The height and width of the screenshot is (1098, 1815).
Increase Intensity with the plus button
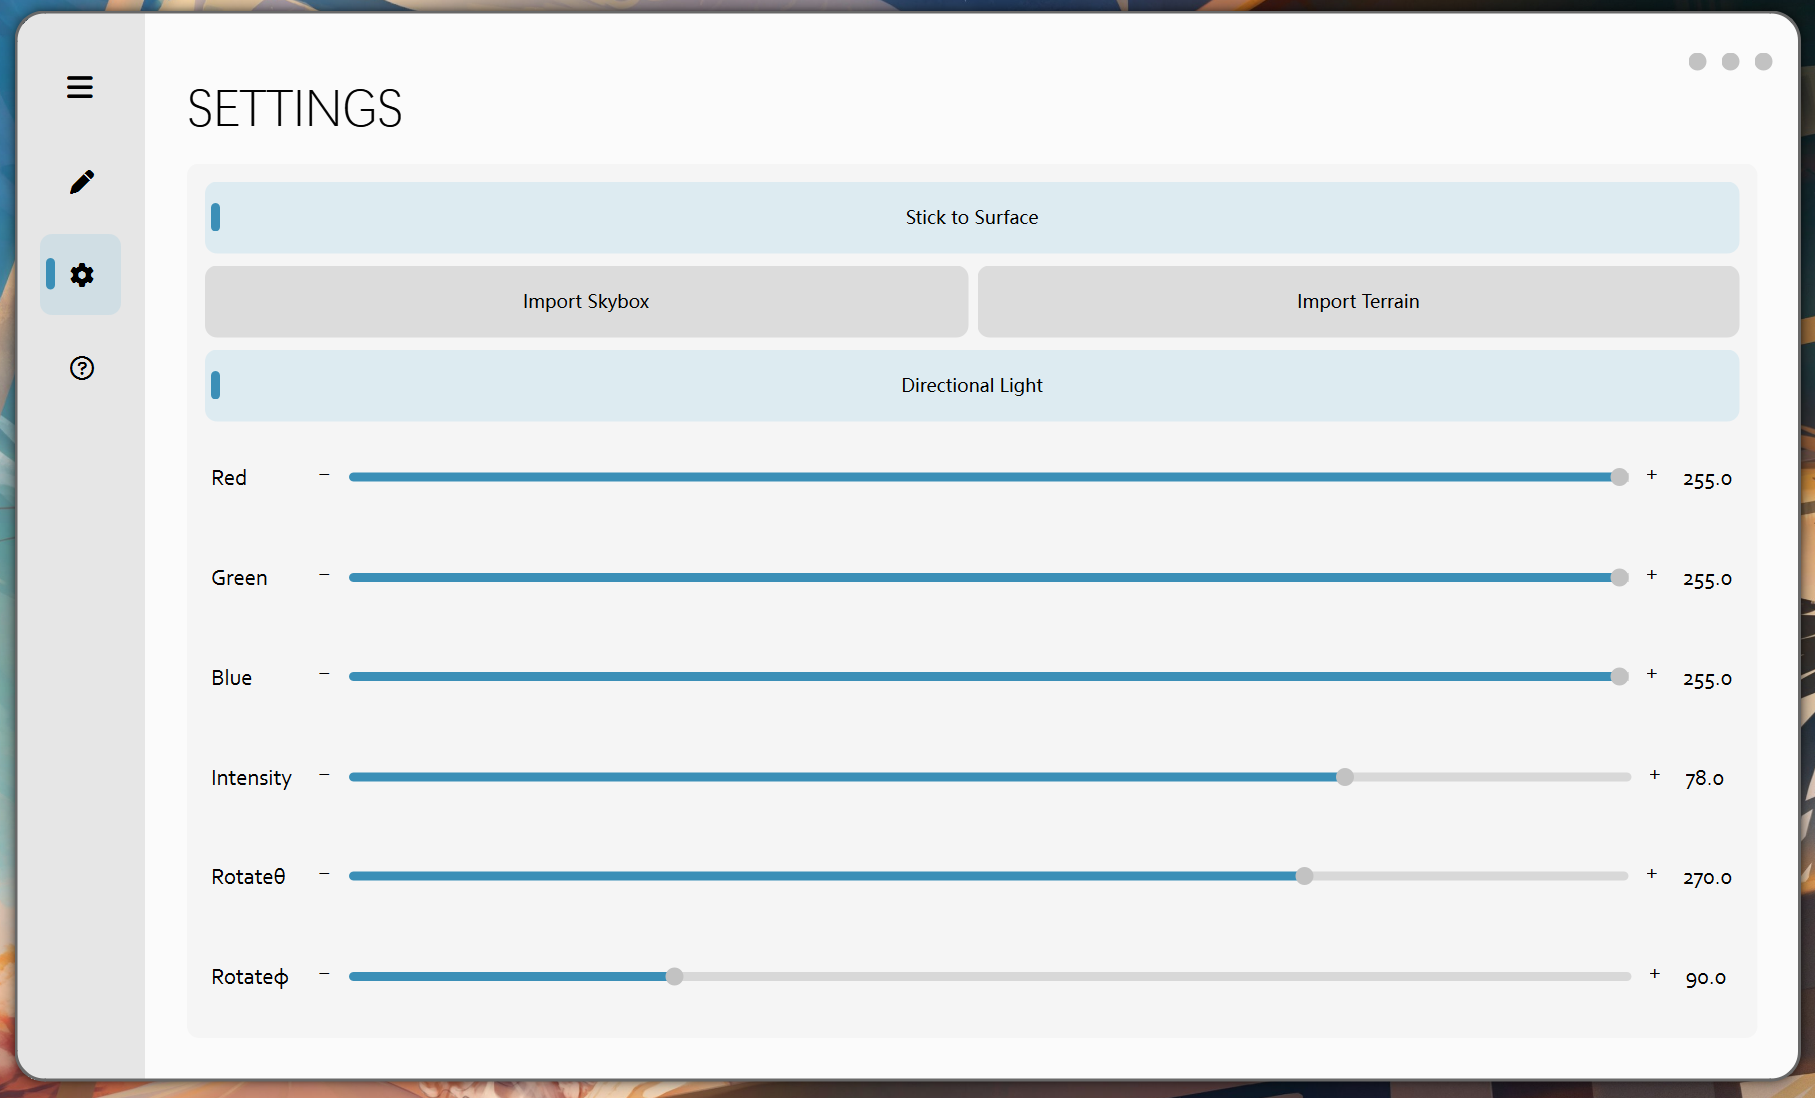tap(1655, 775)
